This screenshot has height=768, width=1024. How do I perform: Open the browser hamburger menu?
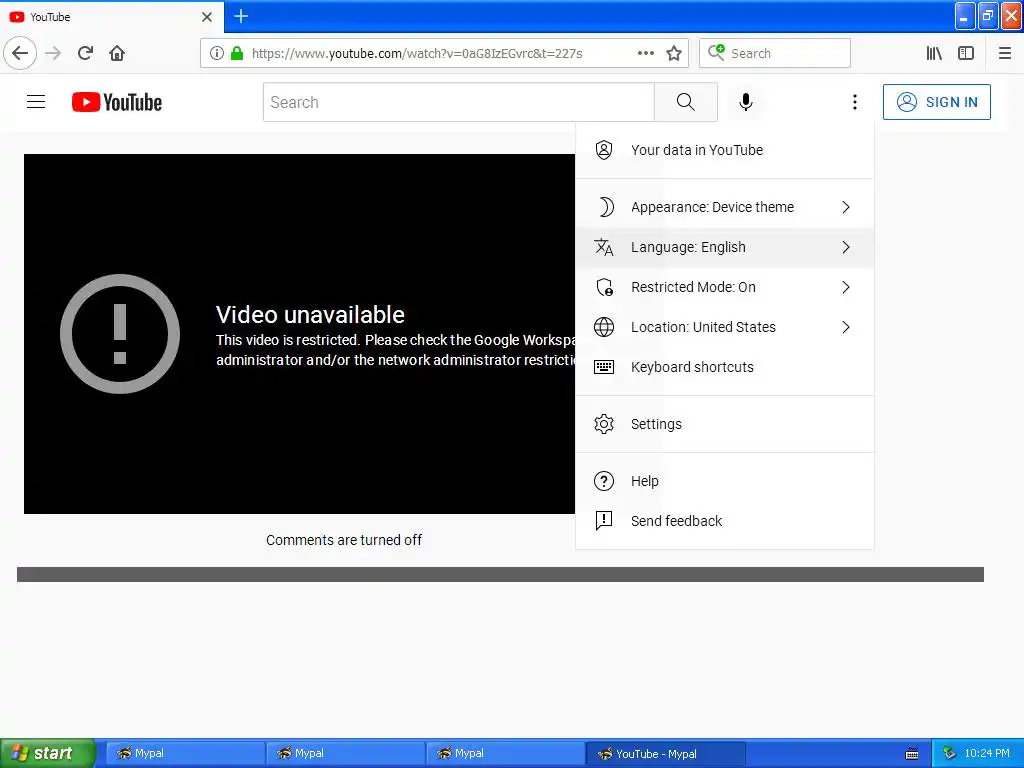pyautogui.click(x=1004, y=53)
